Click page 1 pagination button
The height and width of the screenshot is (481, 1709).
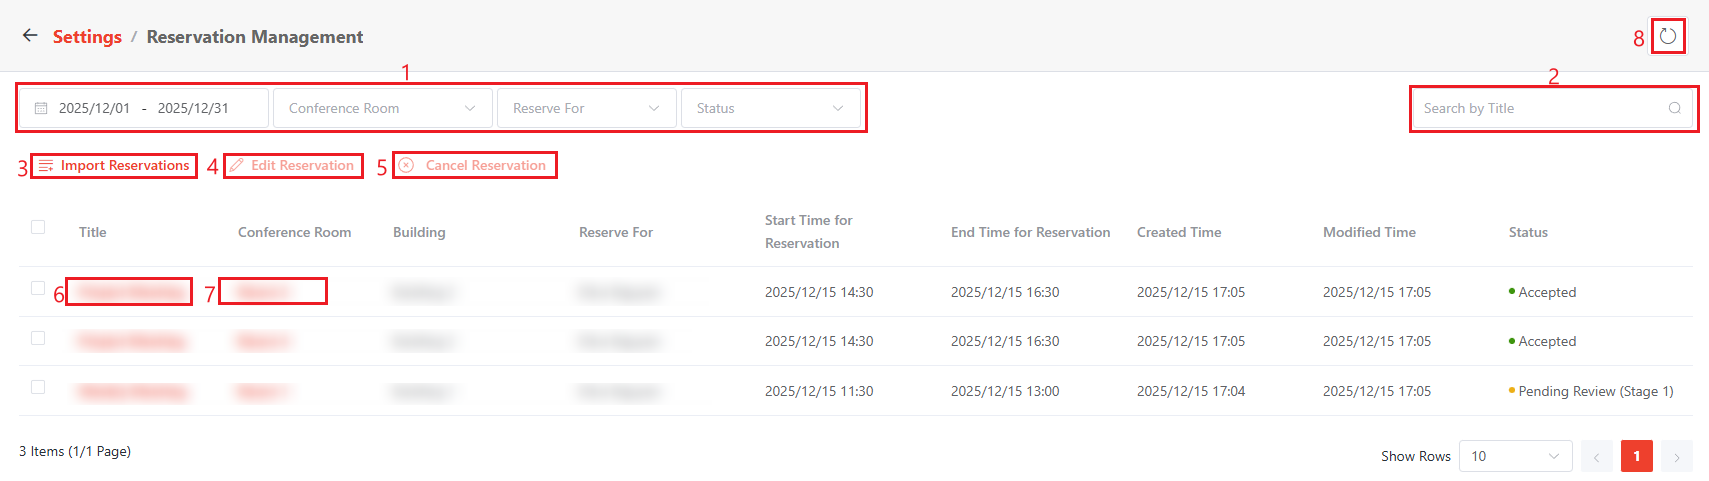(1636, 456)
